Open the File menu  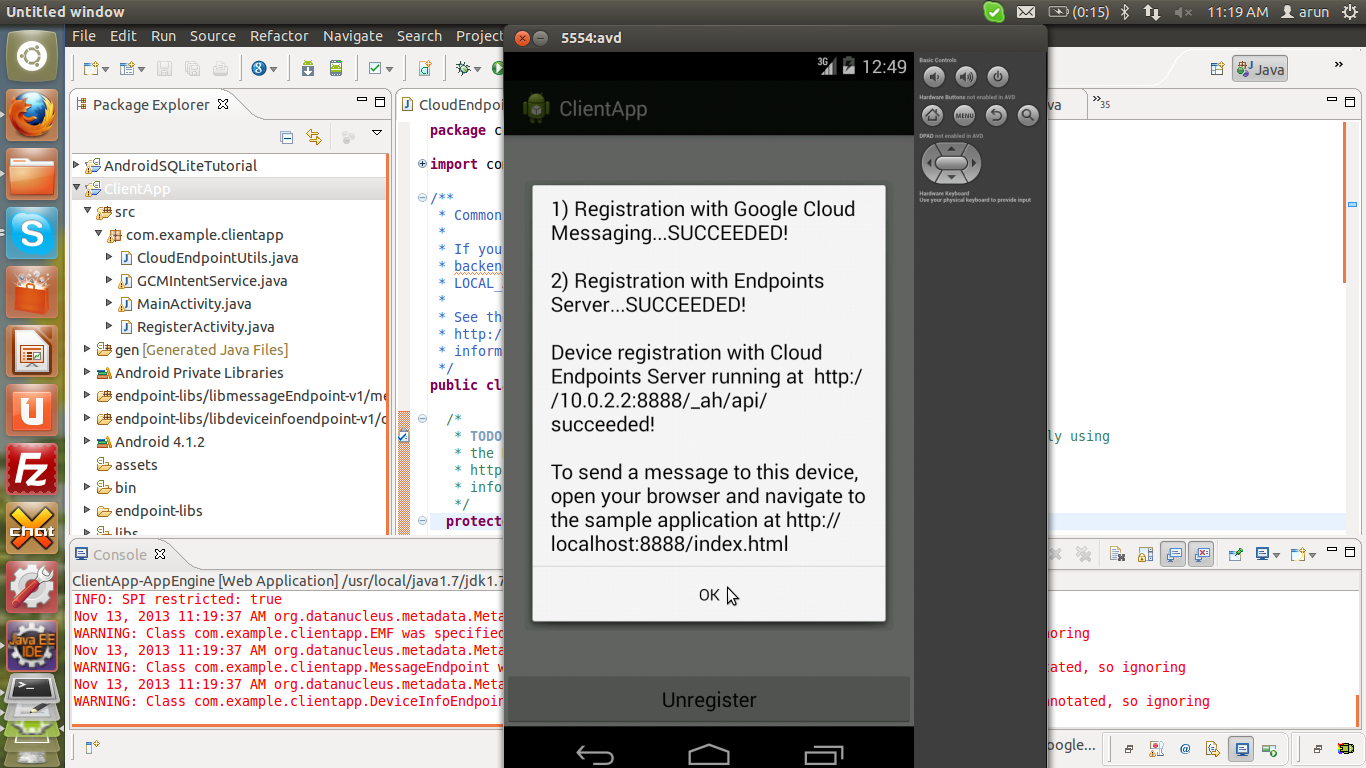pyautogui.click(x=84, y=36)
